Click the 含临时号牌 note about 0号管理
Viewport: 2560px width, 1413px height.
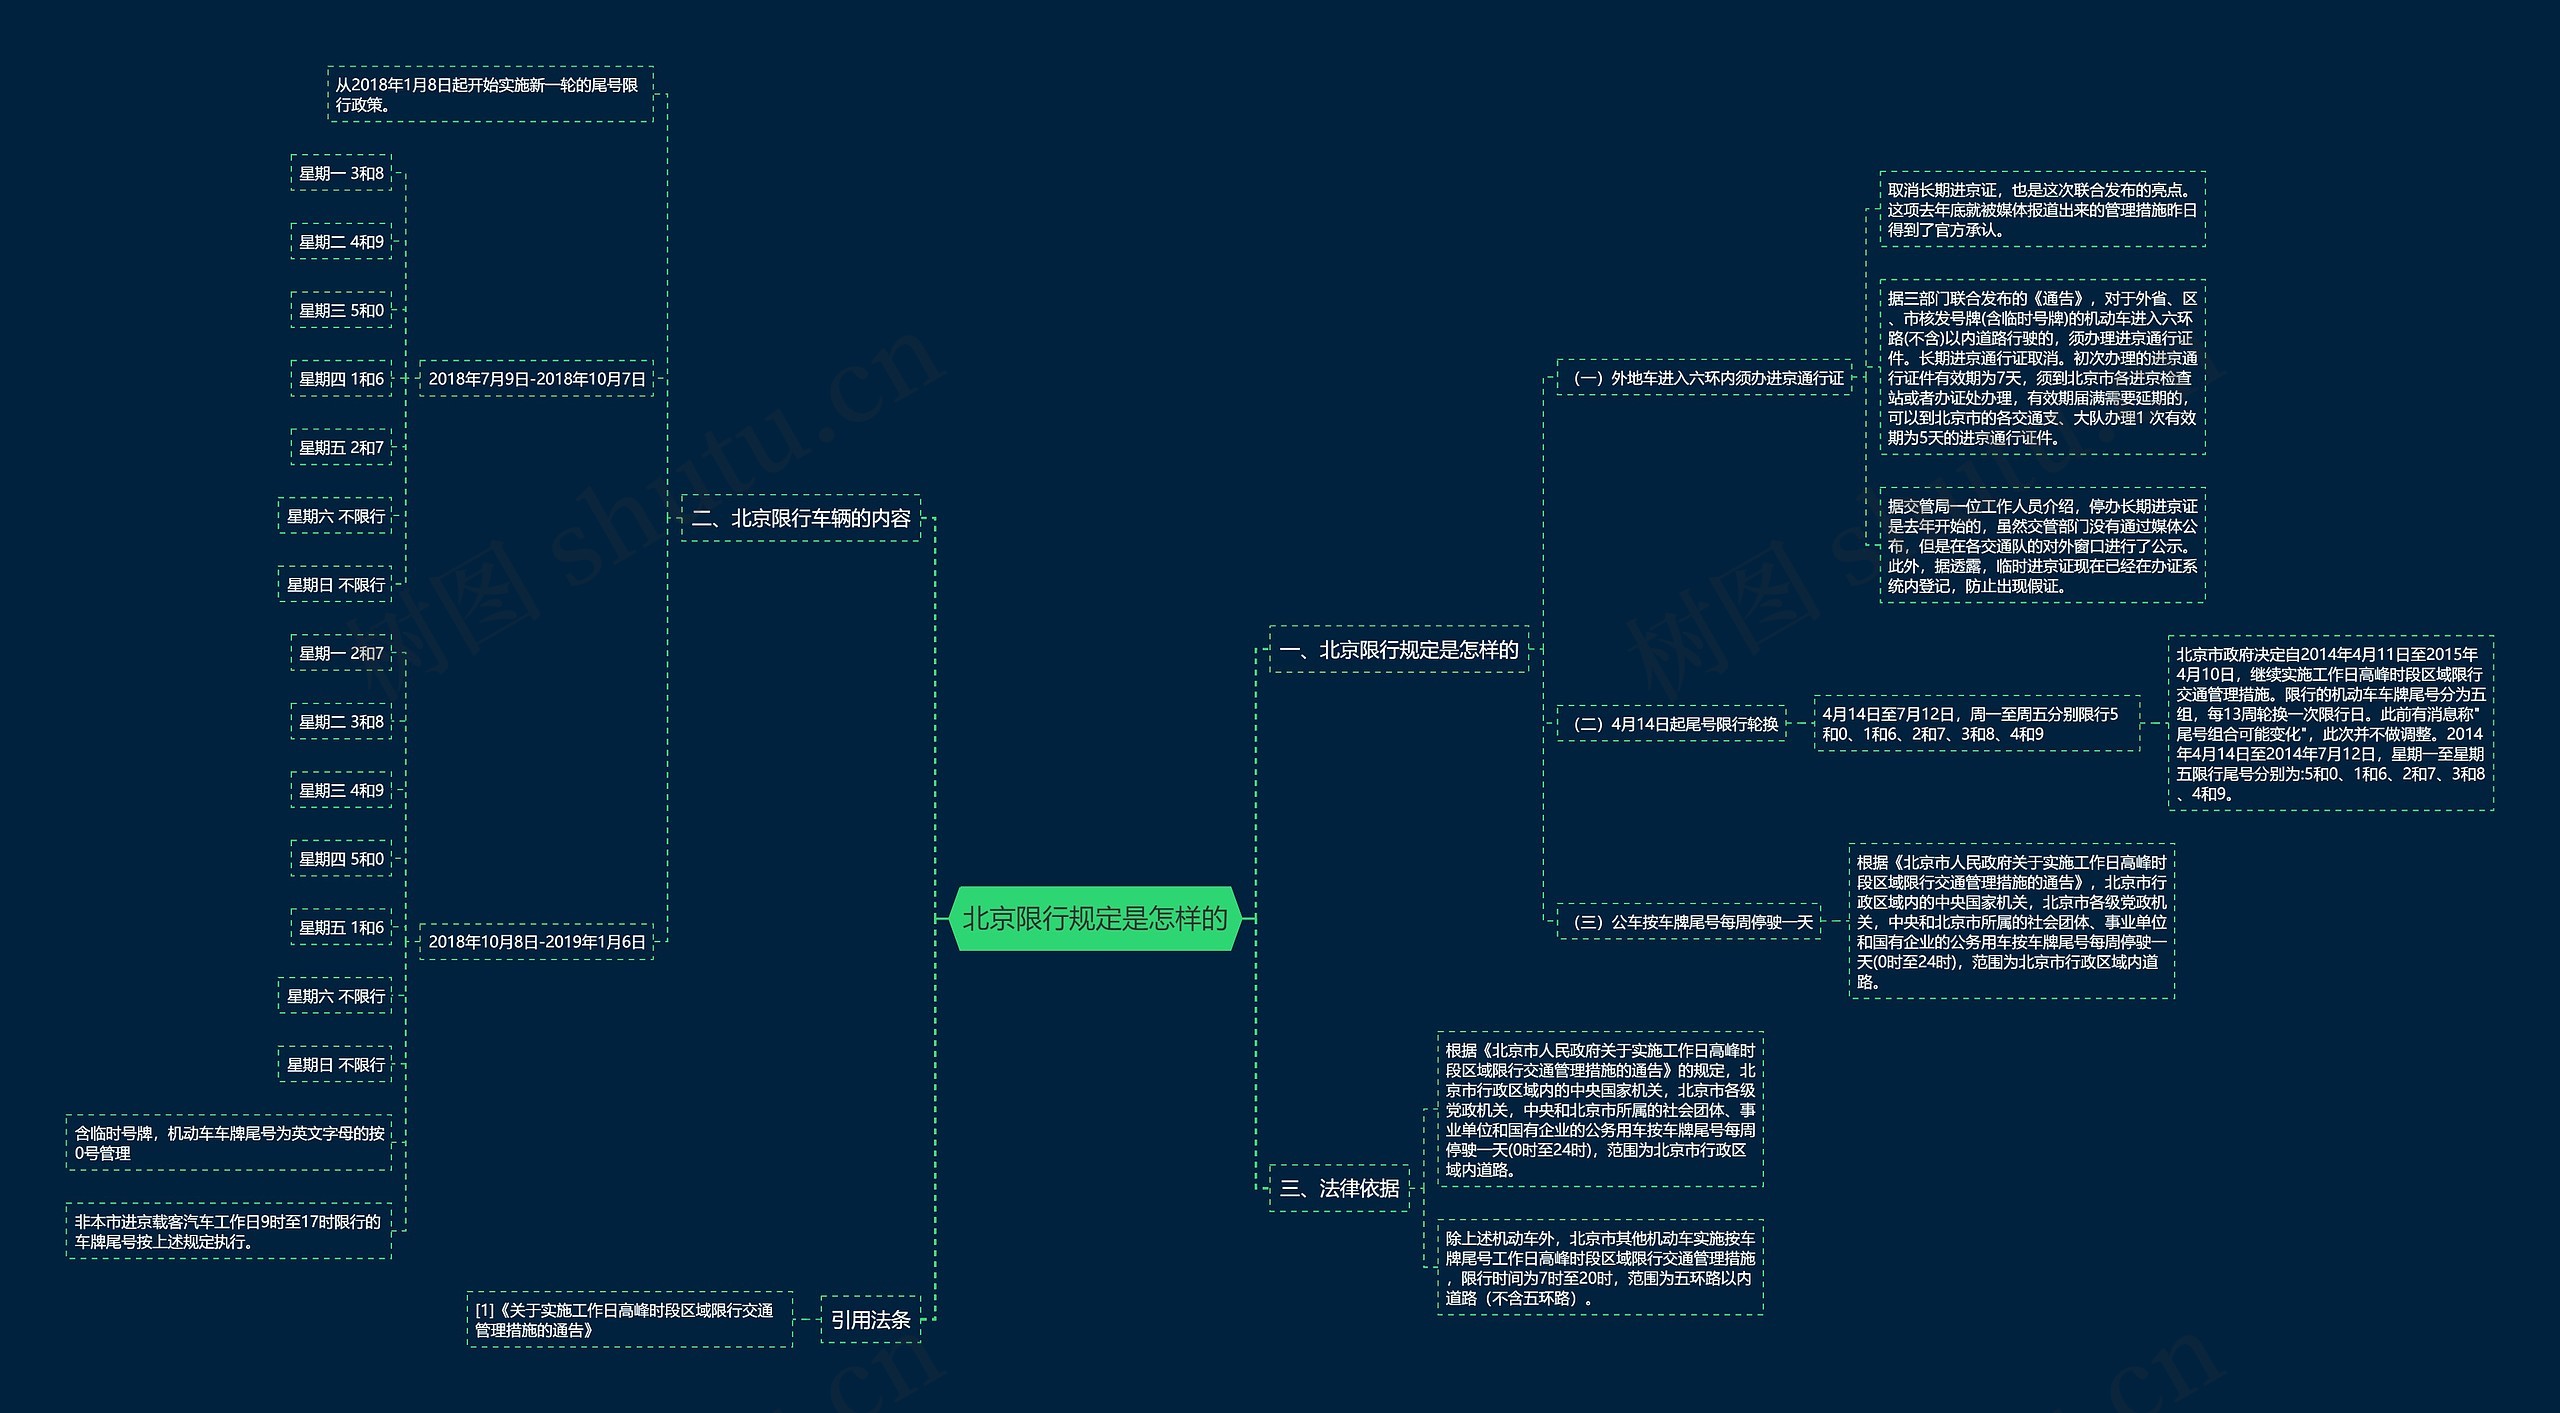click(229, 1143)
